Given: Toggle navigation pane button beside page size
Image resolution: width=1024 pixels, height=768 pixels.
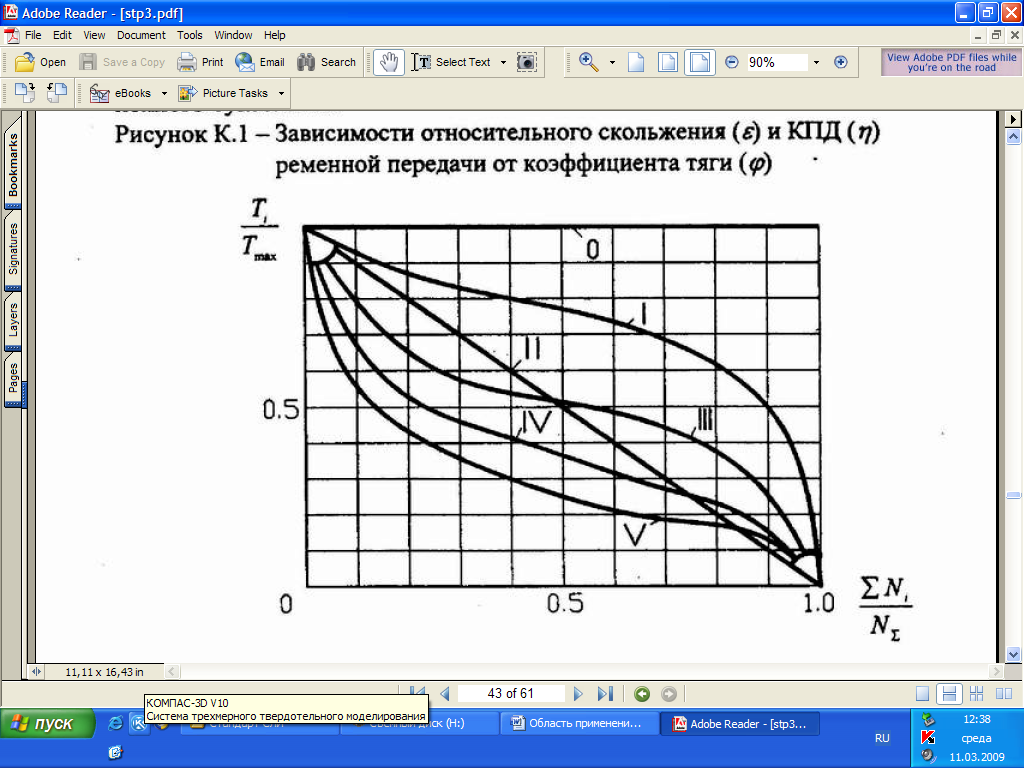Looking at the screenshot, I should pos(37,671).
